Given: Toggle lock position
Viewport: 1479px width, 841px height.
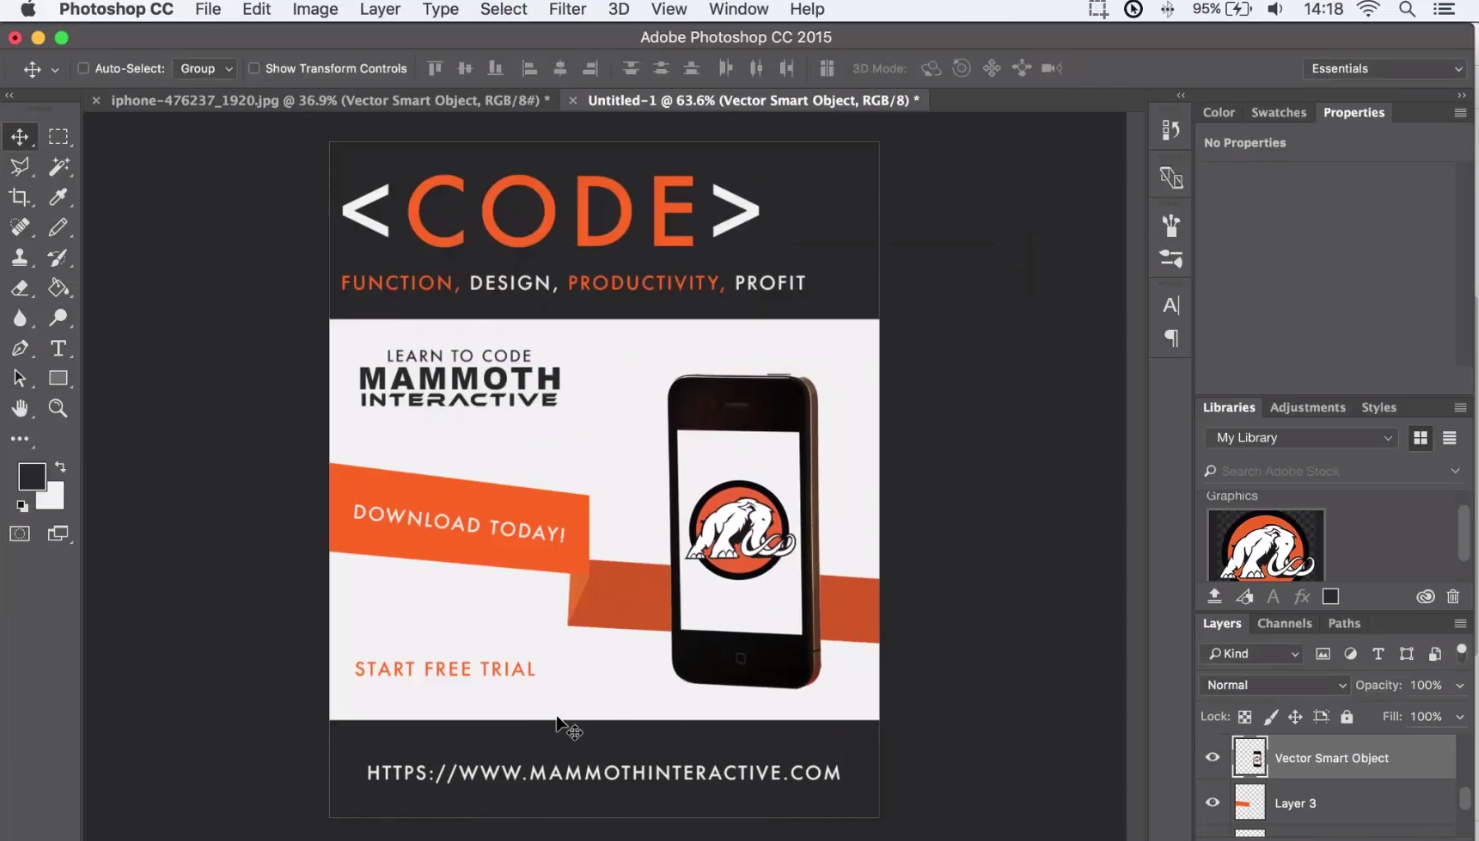Looking at the screenshot, I should (1295, 717).
